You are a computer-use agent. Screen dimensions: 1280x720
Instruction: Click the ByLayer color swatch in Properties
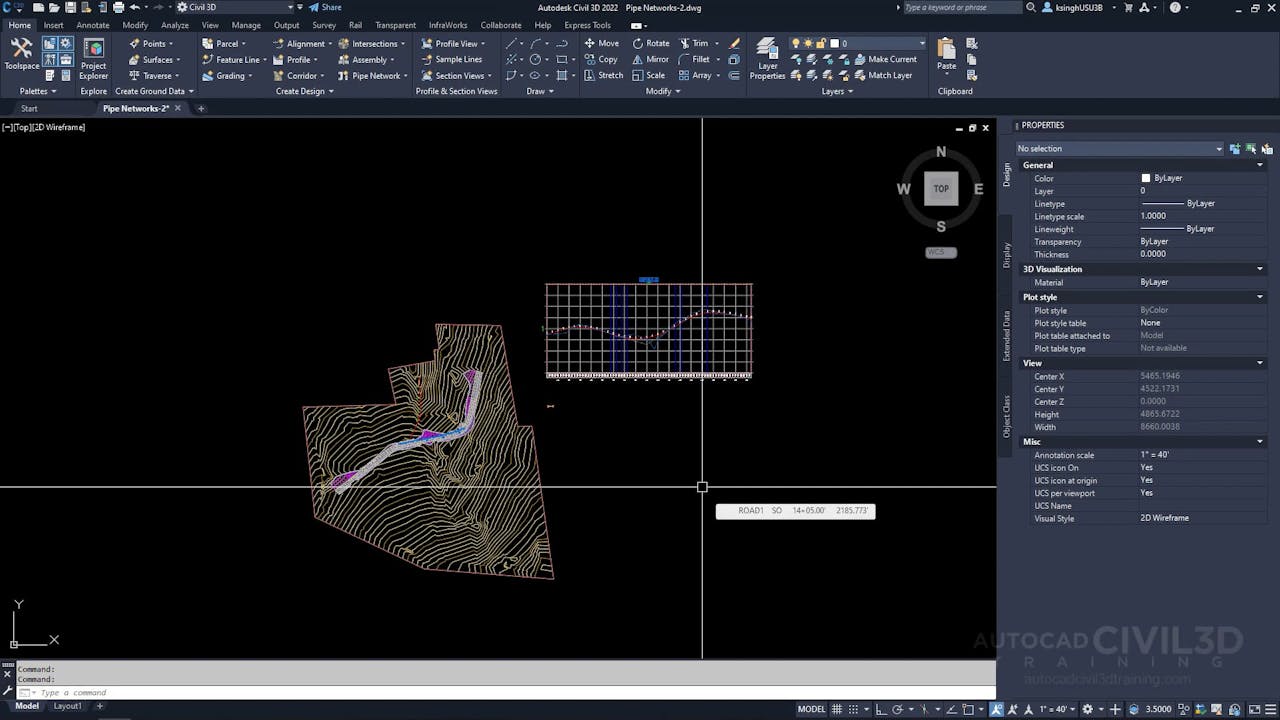pyautogui.click(x=1146, y=178)
